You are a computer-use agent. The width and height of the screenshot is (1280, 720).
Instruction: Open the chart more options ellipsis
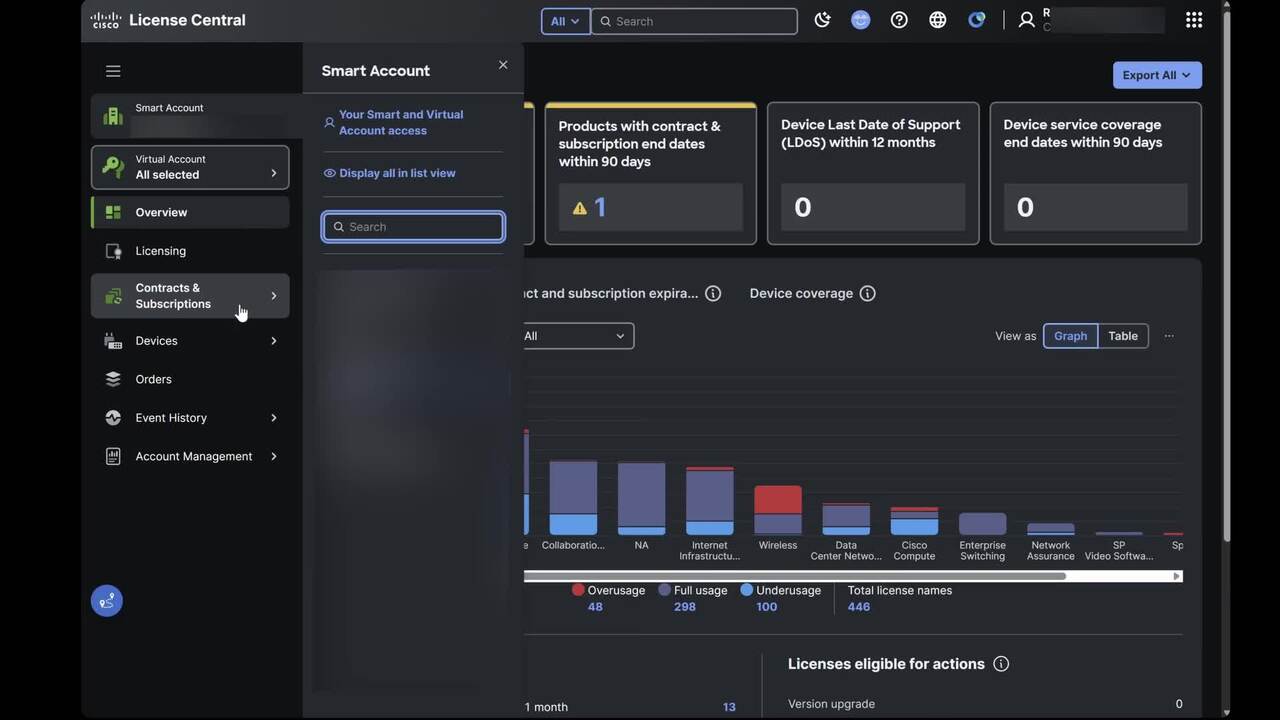click(x=1169, y=336)
